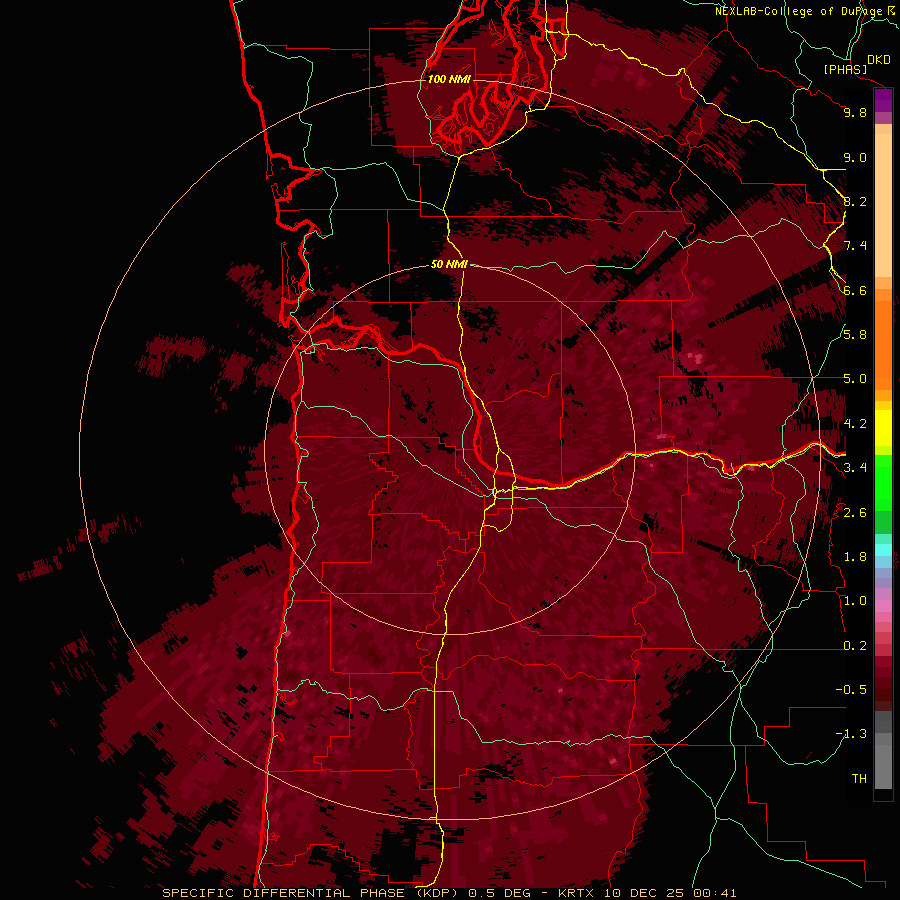Click the yellow segment of the color bar
This screenshot has height=900, width=900.
click(x=883, y=428)
